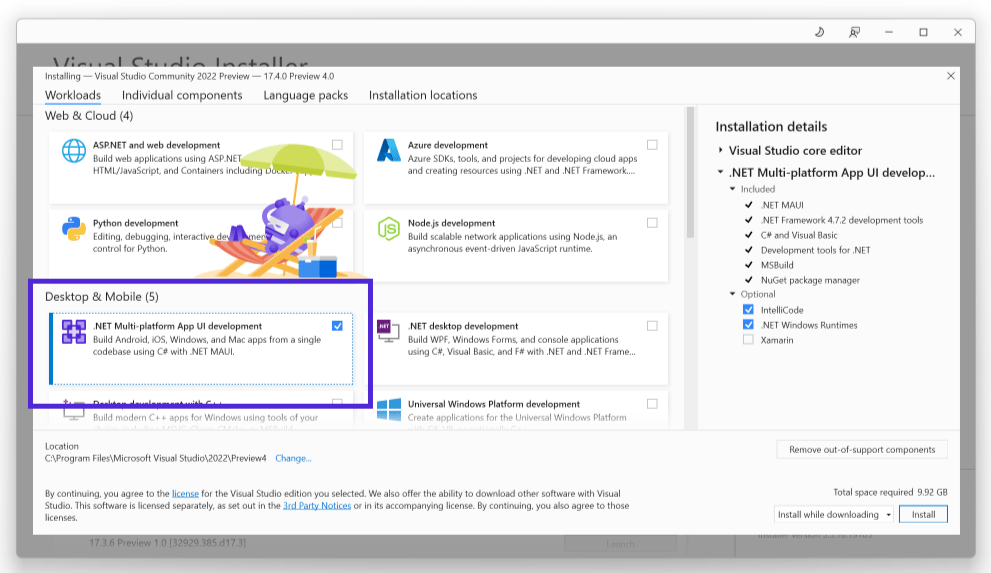Click the Python development logo icon

74,229
